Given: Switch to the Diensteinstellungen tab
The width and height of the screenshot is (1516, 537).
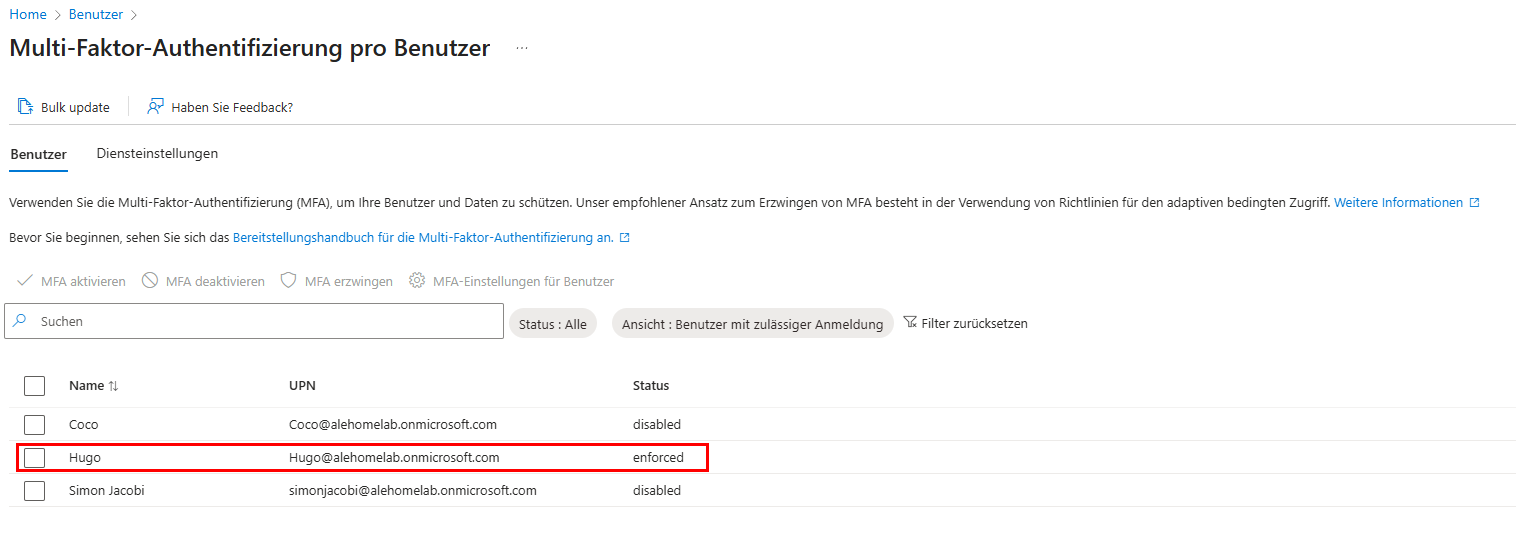Looking at the screenshot, I should click(x=157, y=154).
